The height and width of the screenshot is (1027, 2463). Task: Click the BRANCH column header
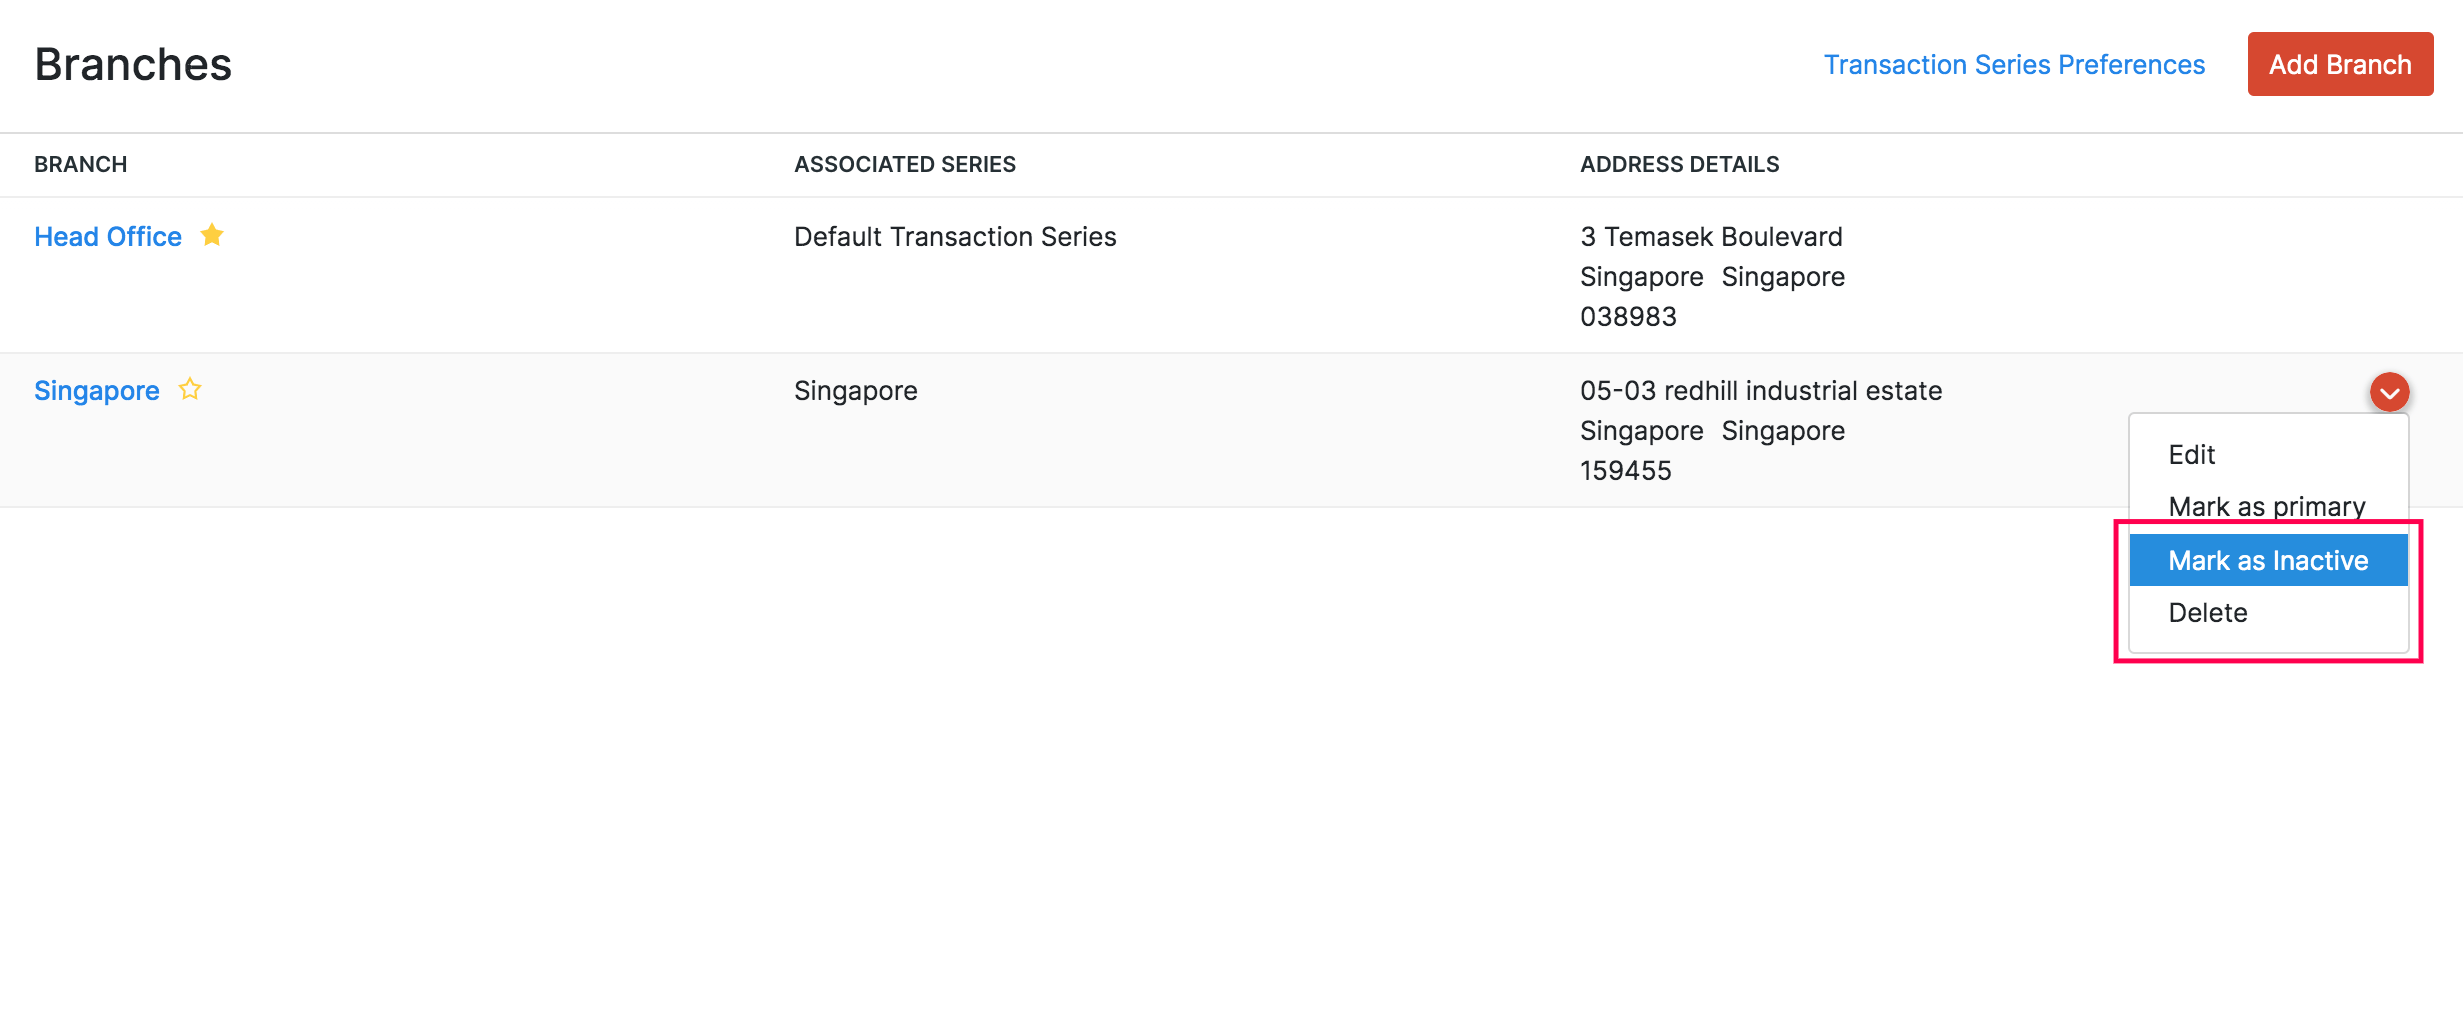(81, 165)
